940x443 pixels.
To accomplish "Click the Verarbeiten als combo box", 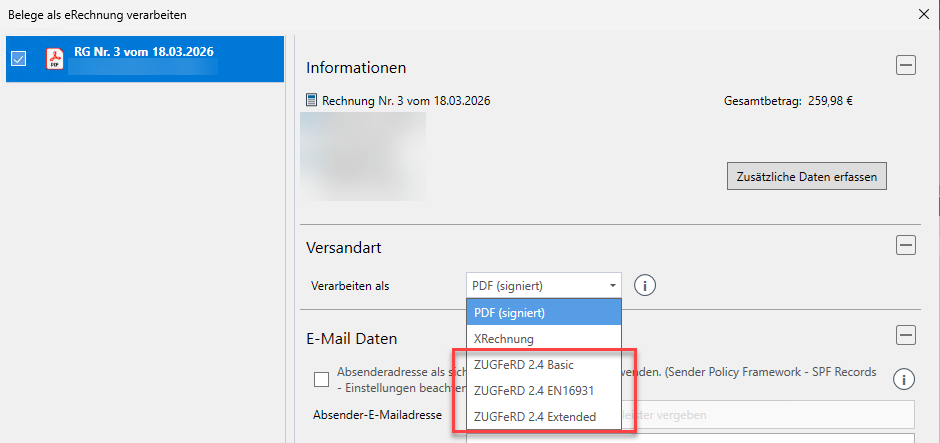I will click(543, 286).
